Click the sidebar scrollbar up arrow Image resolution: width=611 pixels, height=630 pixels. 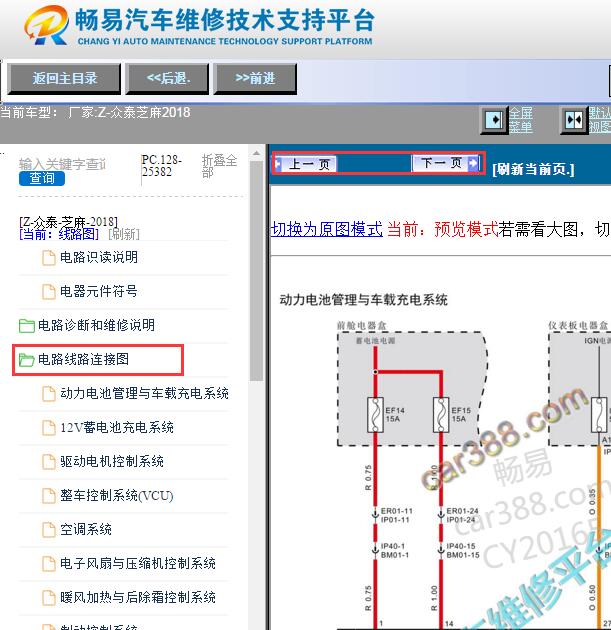tap(256, 153)
